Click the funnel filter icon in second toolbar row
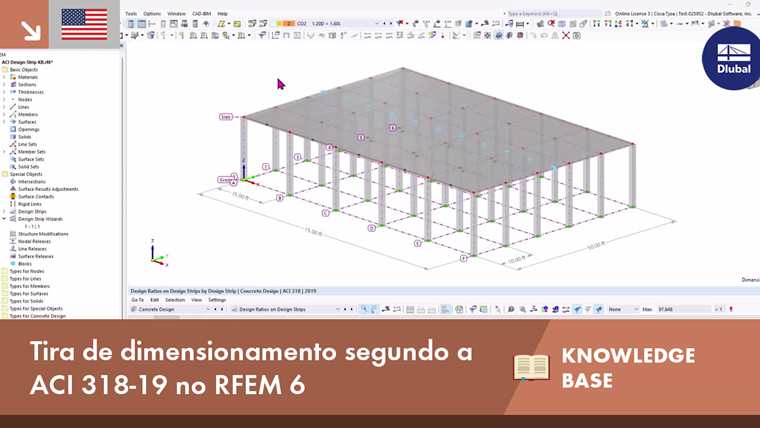The width and height of the screenshot is (760, 428). (x=262, y=35)
